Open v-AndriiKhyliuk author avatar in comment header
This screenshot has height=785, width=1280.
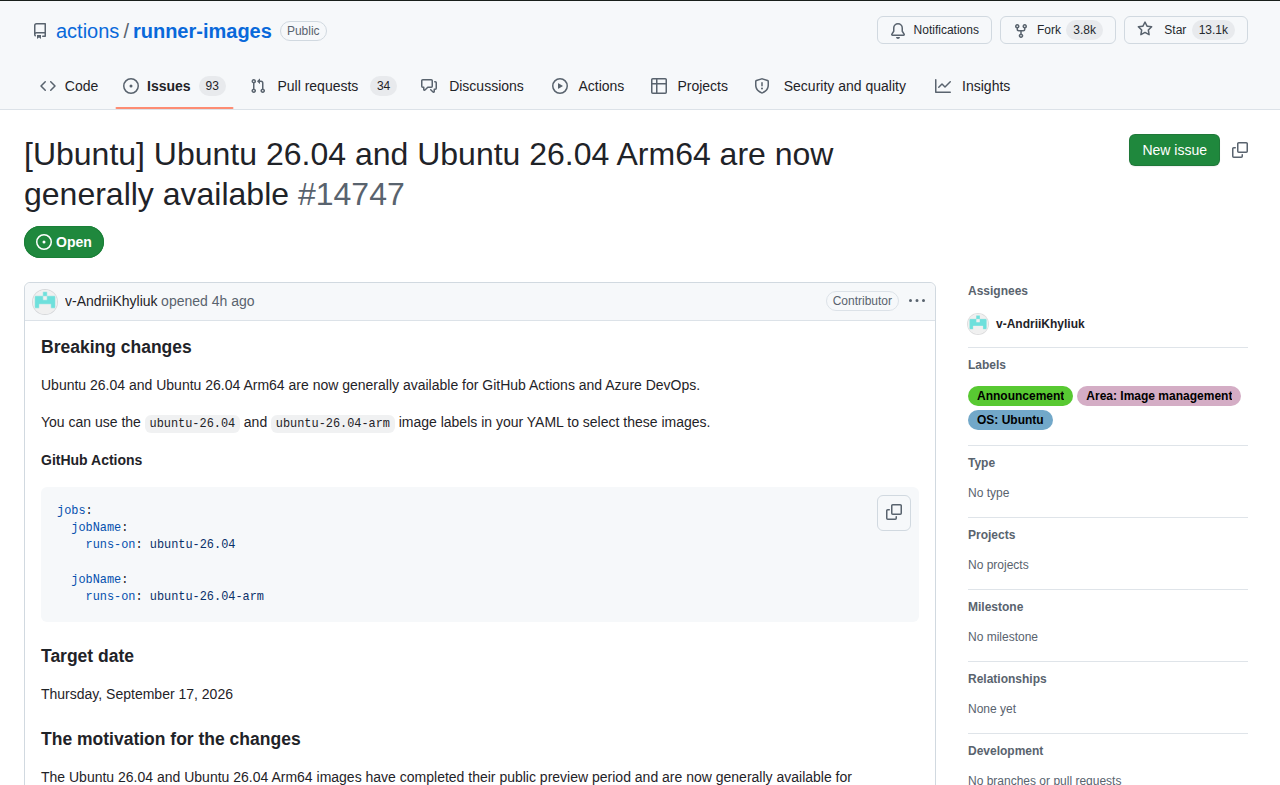click(x=45, y=301)
